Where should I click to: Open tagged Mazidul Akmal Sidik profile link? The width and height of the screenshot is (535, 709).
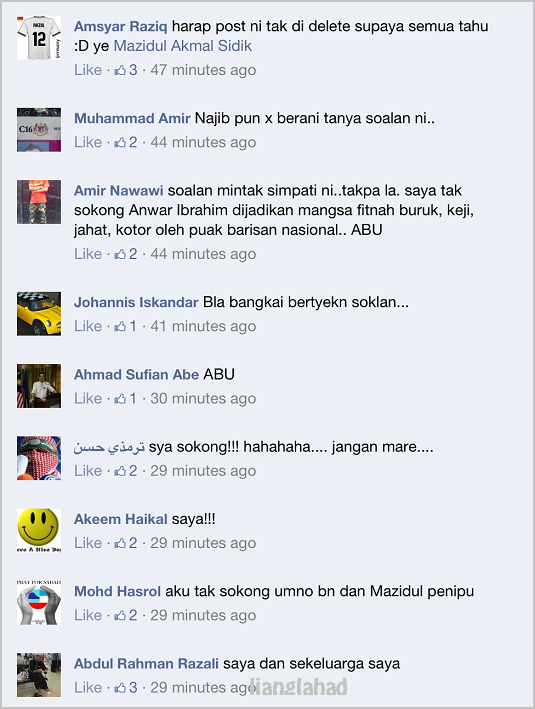click(x=183, y=46)
